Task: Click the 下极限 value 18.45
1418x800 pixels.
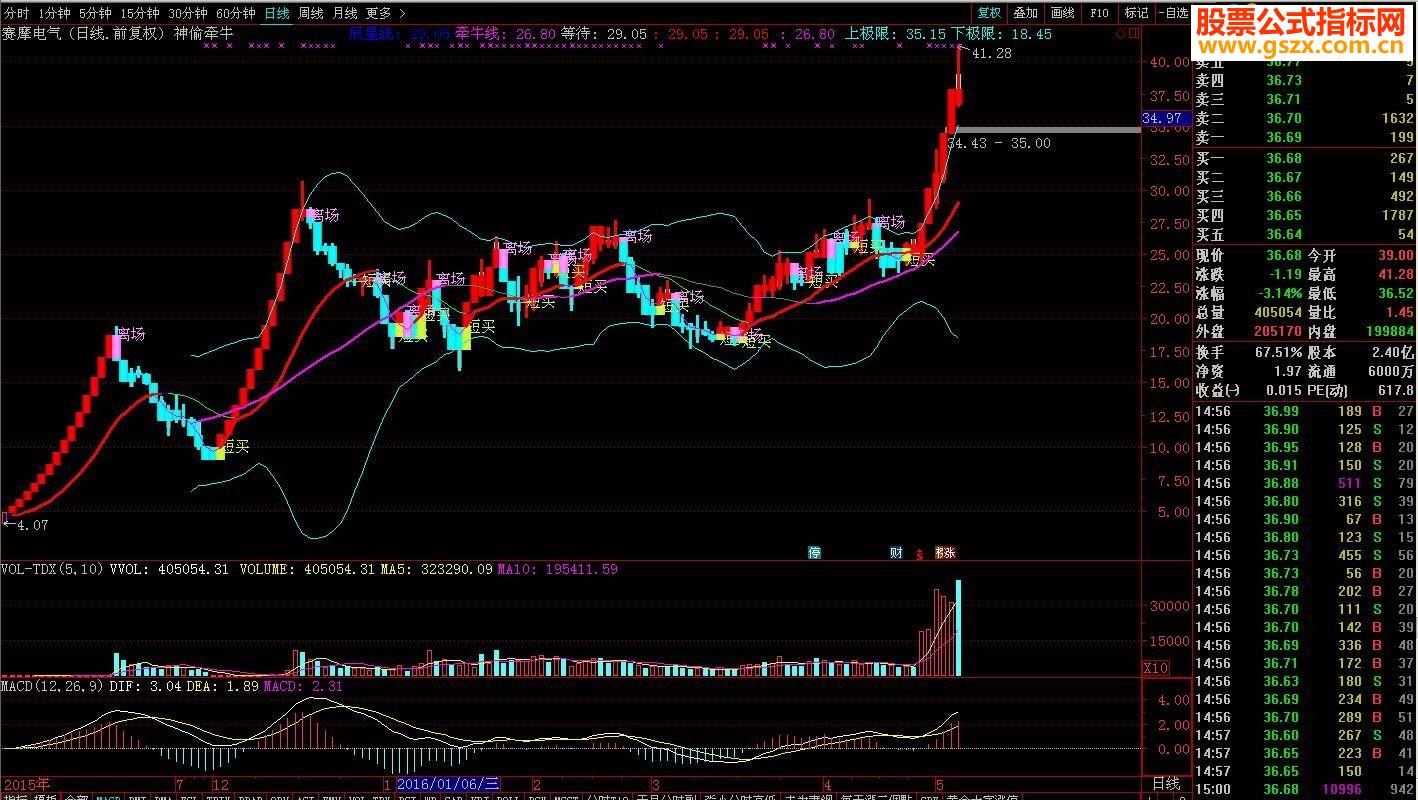Action: (x=1032, y=33)
